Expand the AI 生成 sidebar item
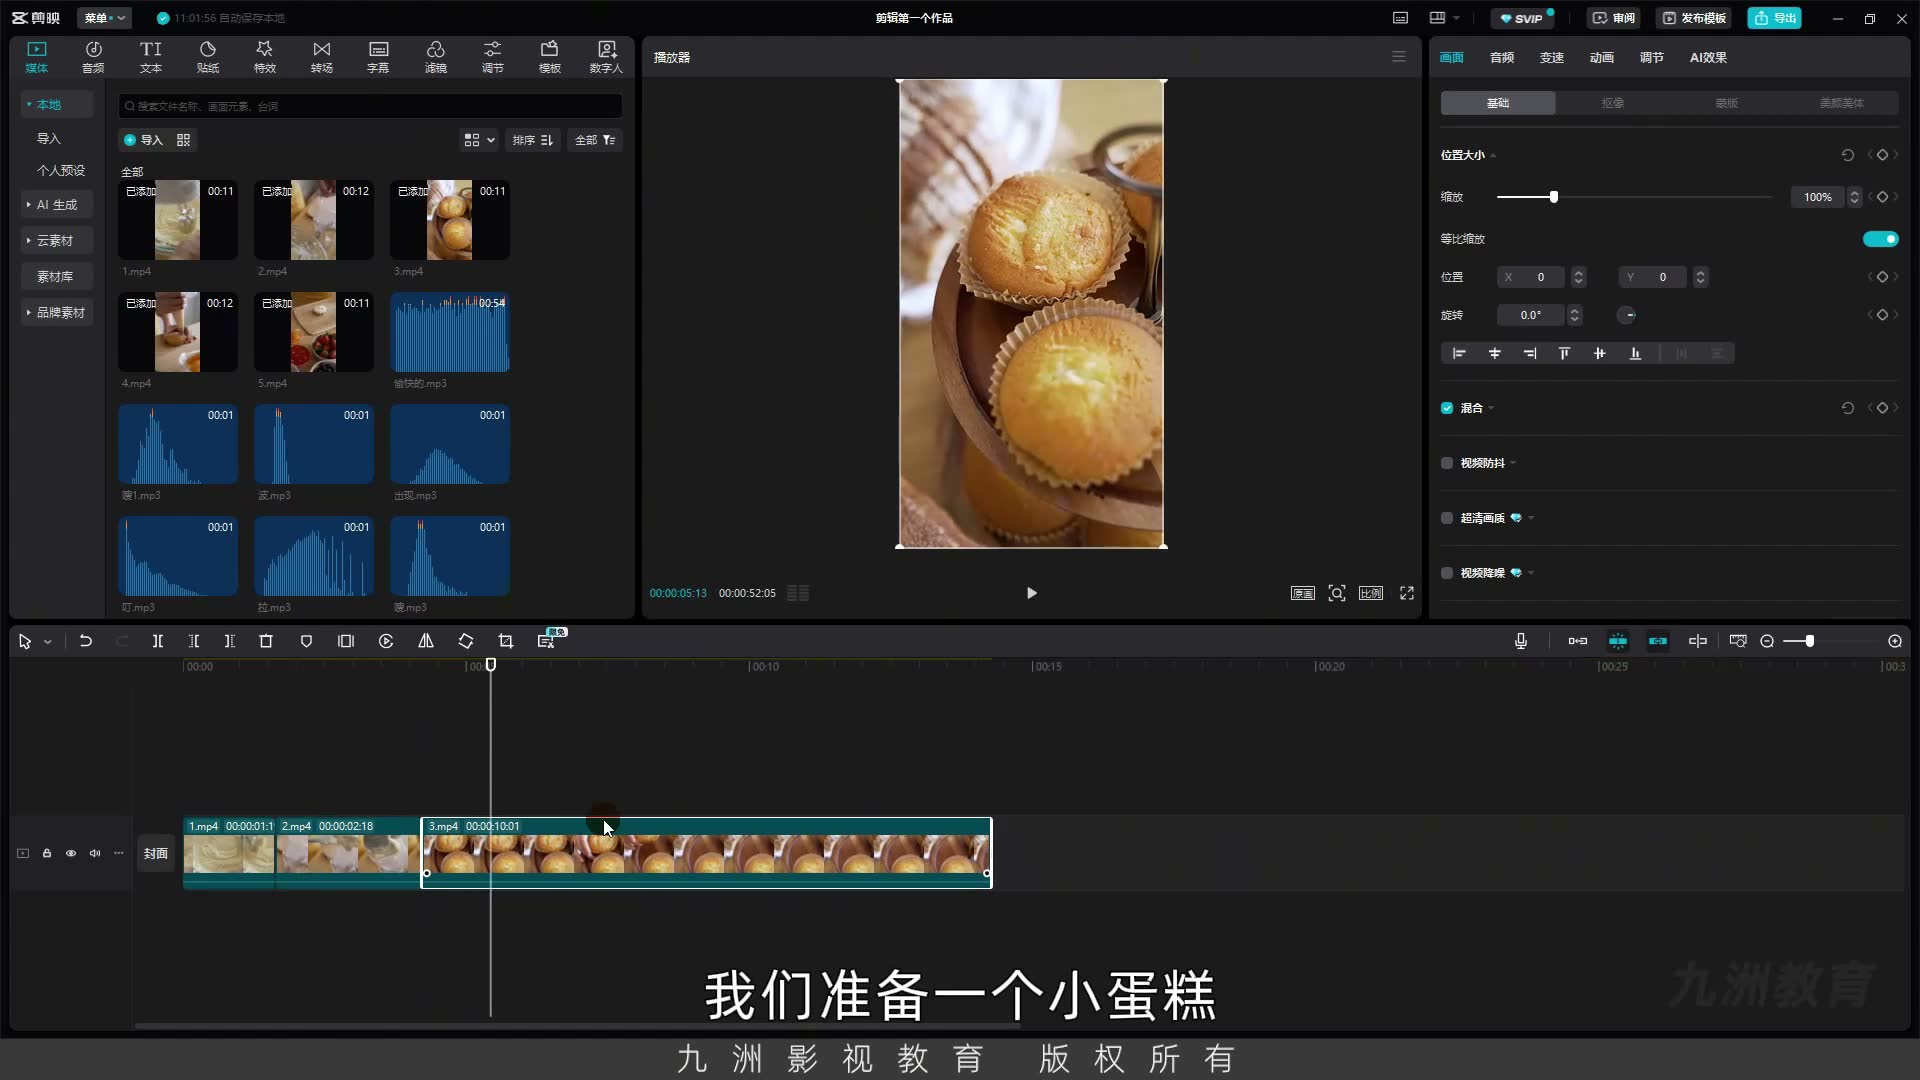The image size is (1920, 1080). coord(57,205)
